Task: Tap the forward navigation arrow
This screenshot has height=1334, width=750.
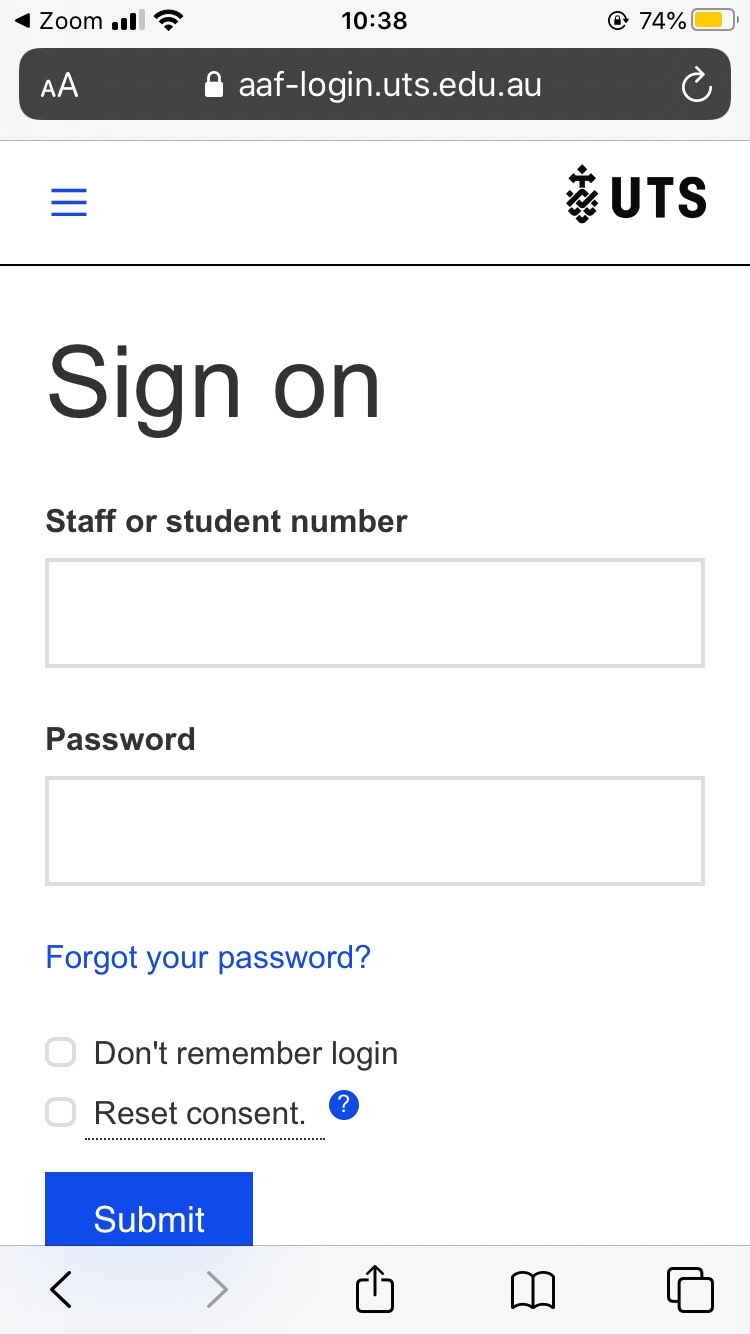Action: 216,1289
